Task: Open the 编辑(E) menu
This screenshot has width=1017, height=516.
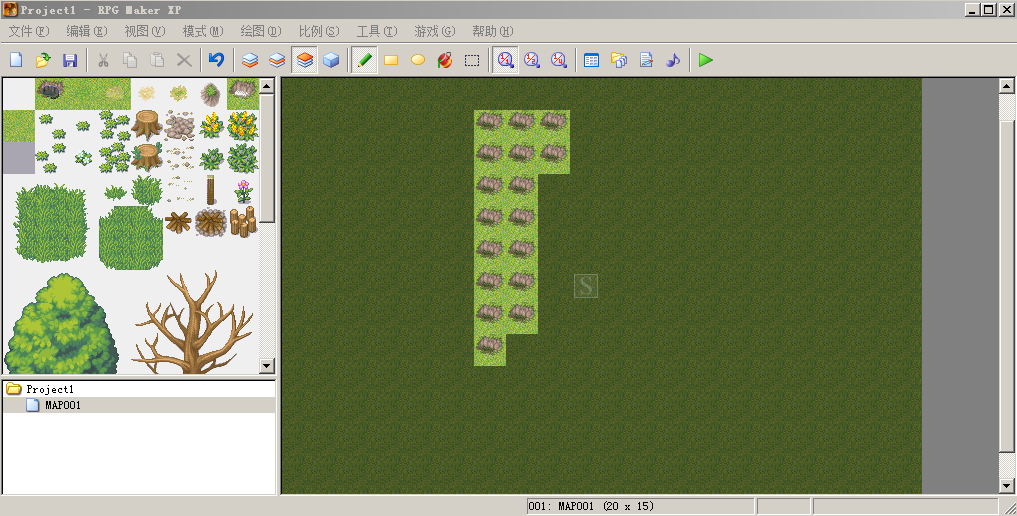Action: click(x=87, y=31)
